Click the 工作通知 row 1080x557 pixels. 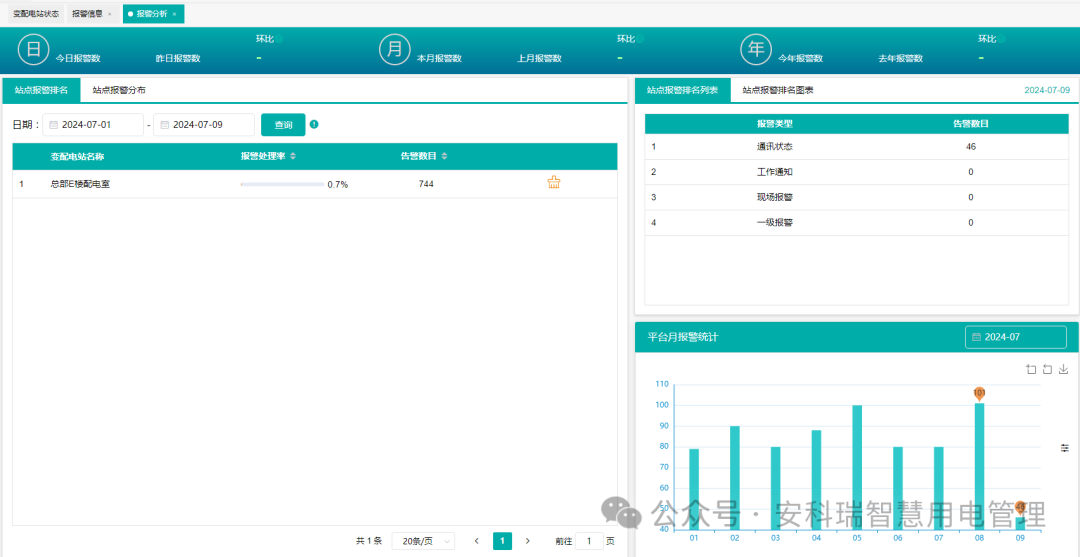(x=856, y=172)
